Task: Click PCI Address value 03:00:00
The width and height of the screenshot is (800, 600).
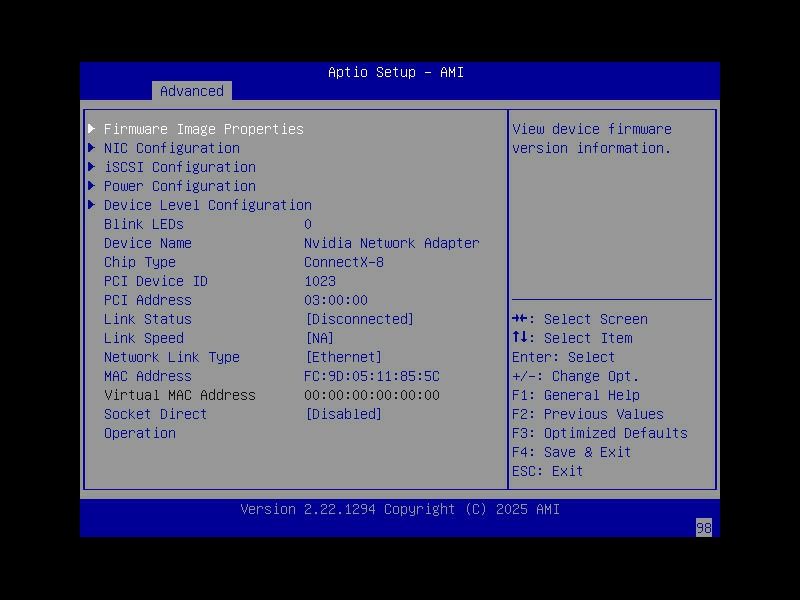Action: click(336, 300)
